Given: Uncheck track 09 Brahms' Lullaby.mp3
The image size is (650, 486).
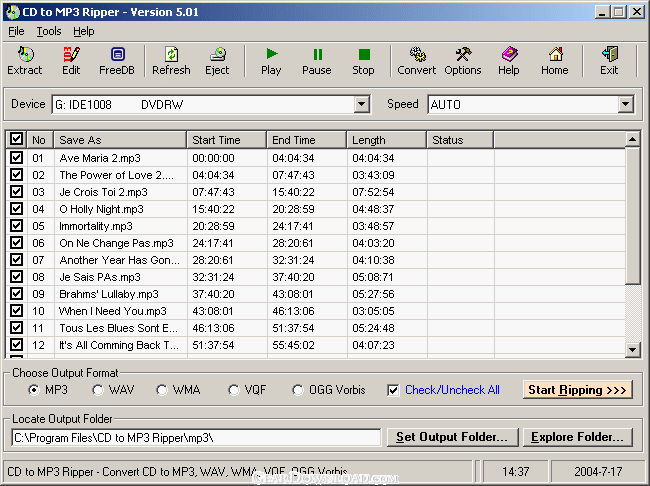Looking at the screenshot, I should pos(17,294).
